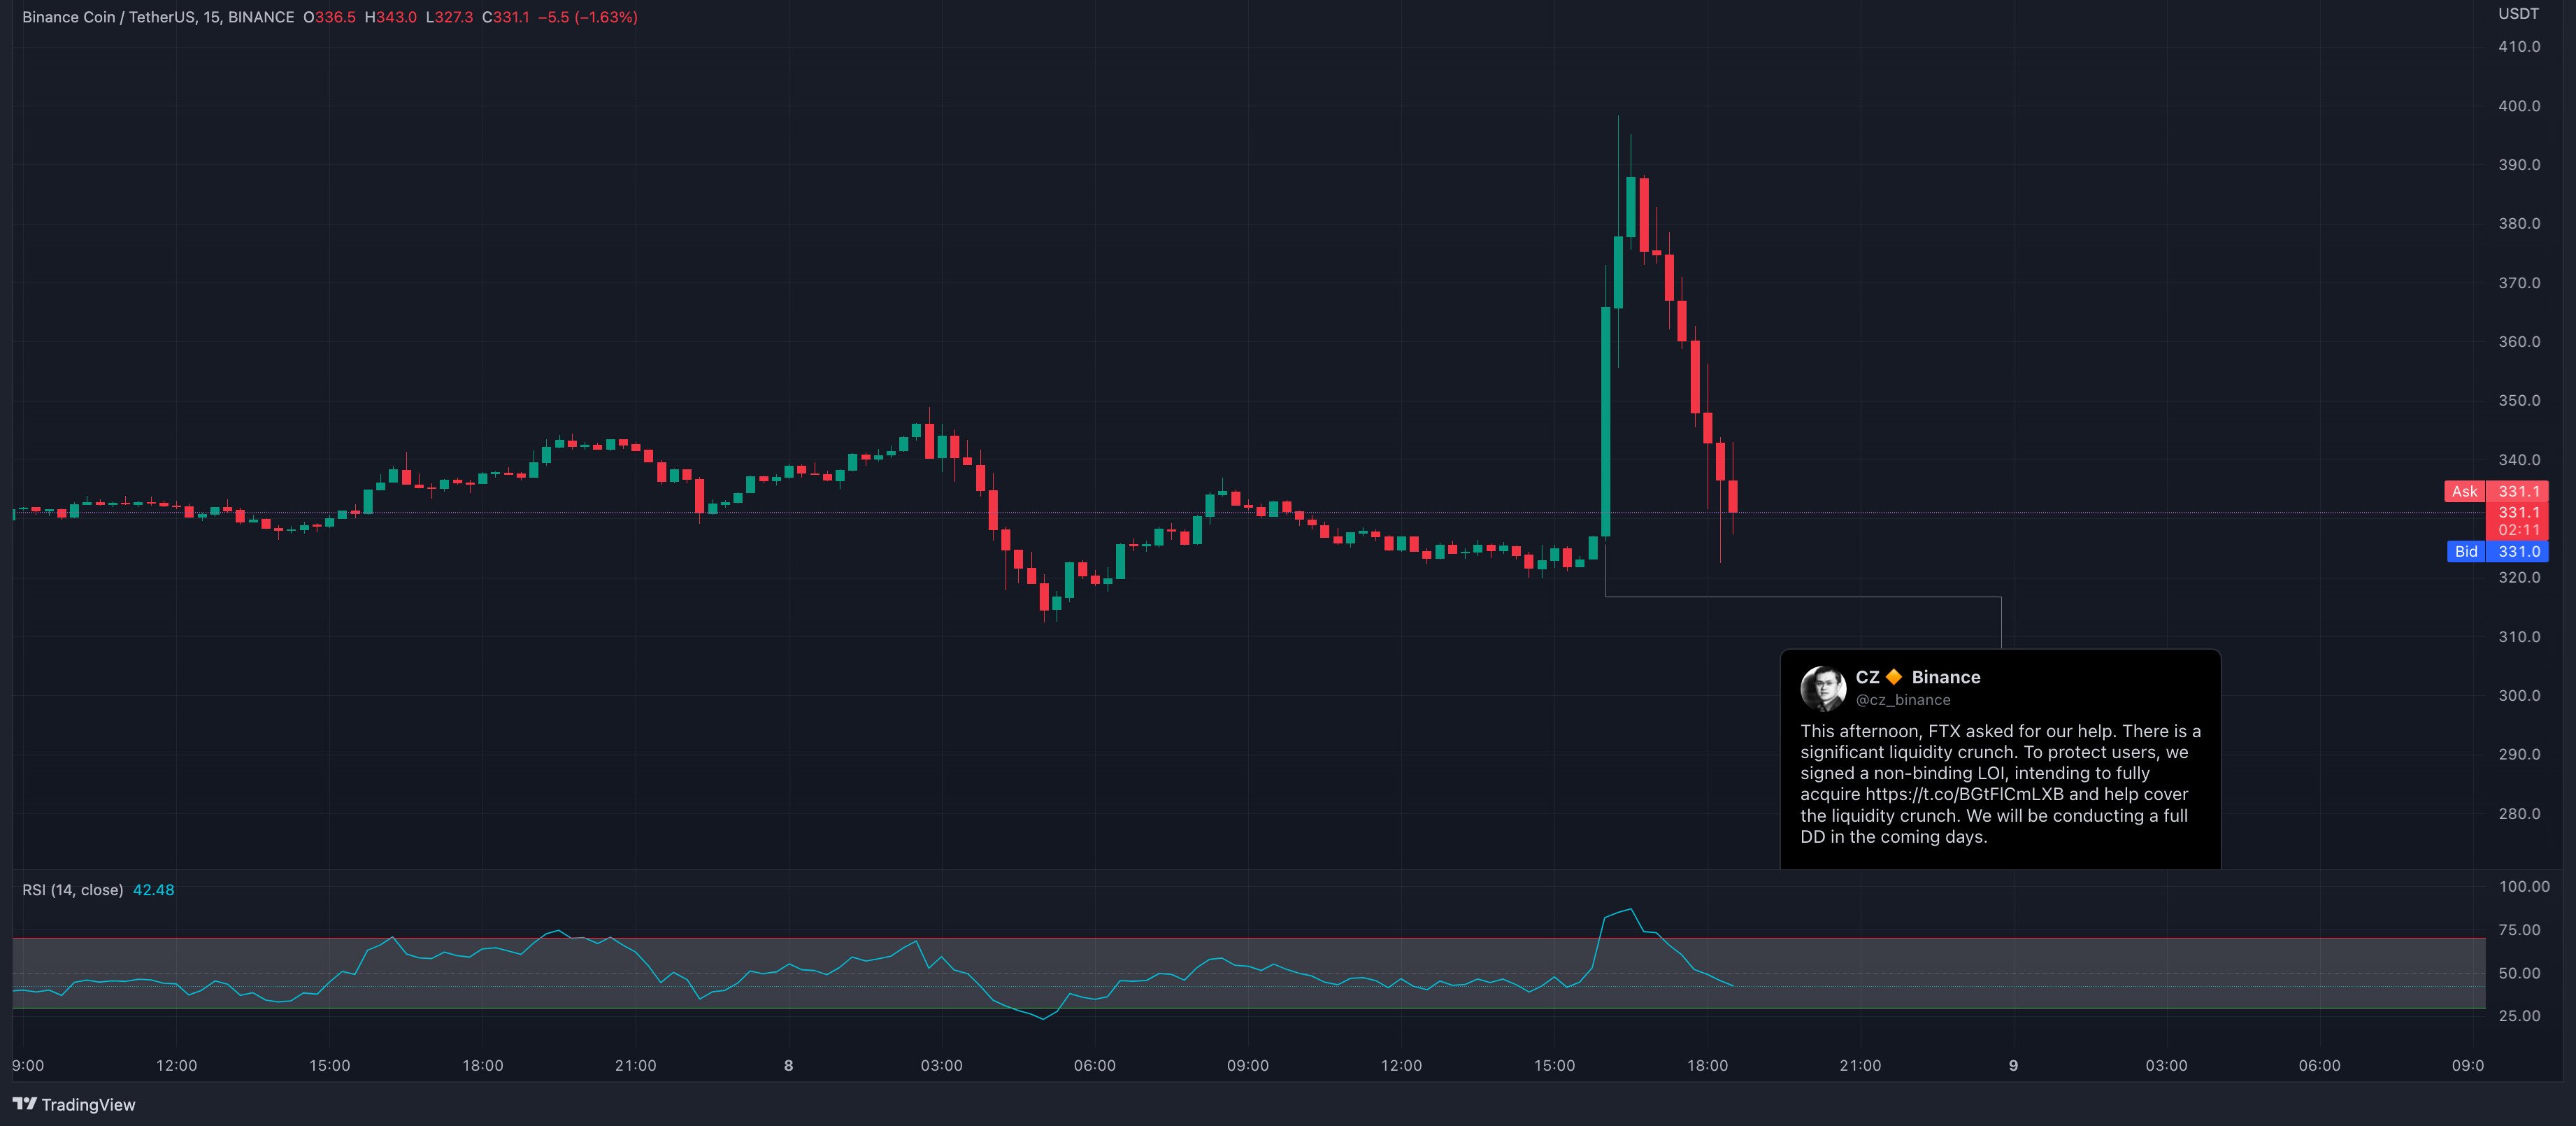
Task: Click the tweet body text about FTX liquidity crunch
Action: point(2000,784)
